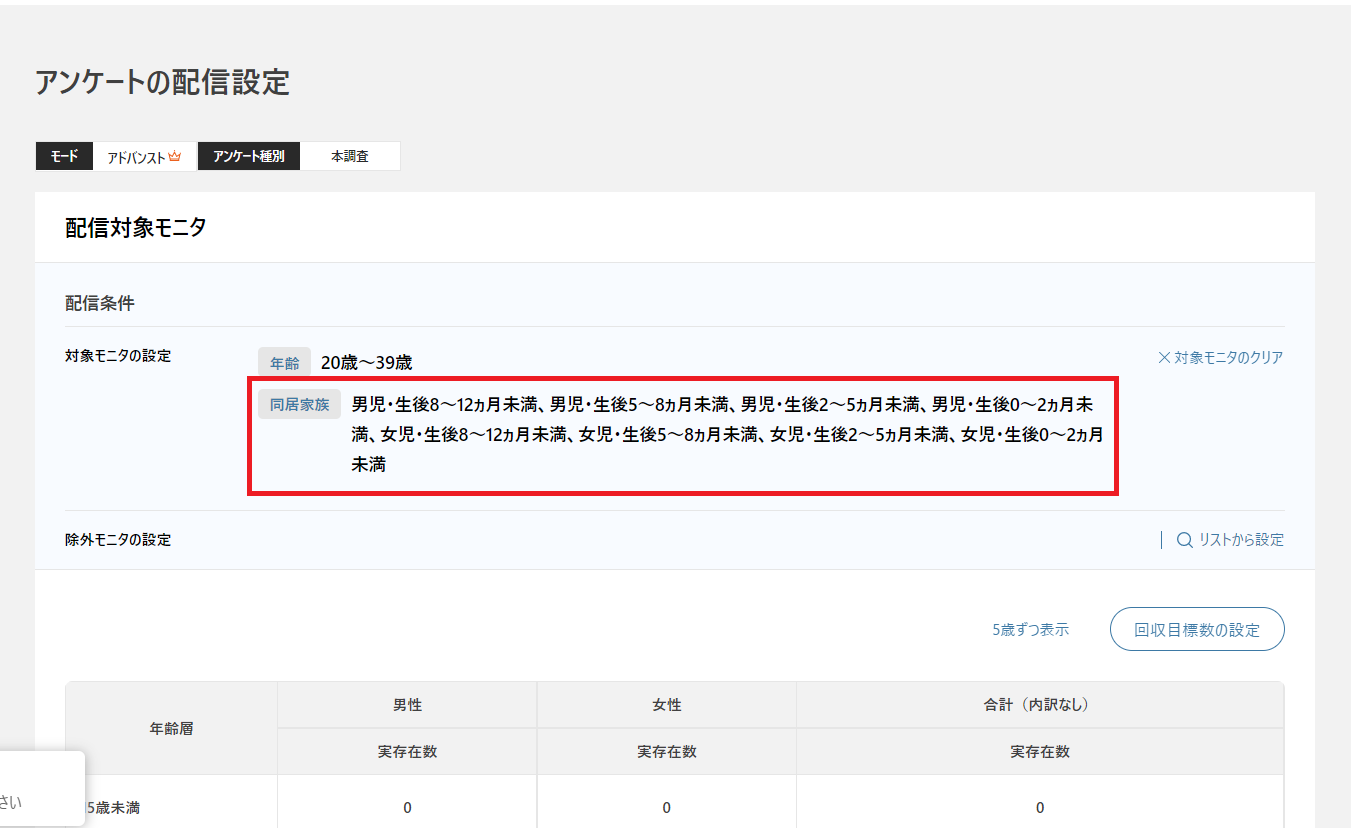Screen dimensions: 1351x828
Task: Switch view with 5歳ずつ表示 link
Action: (1030, 630)
